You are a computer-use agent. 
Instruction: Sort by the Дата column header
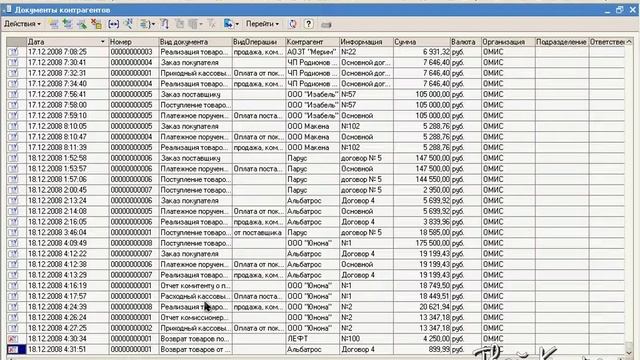point(67,42)
